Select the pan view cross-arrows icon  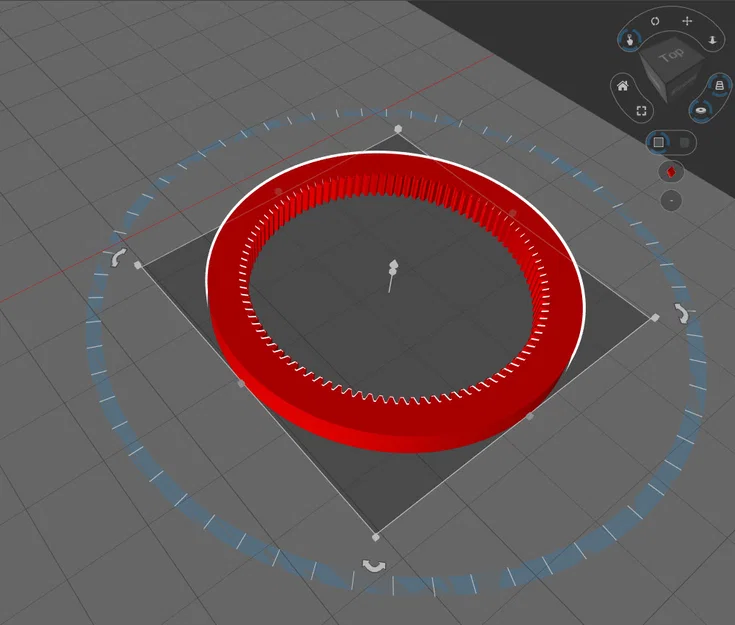tap(687, 21)
